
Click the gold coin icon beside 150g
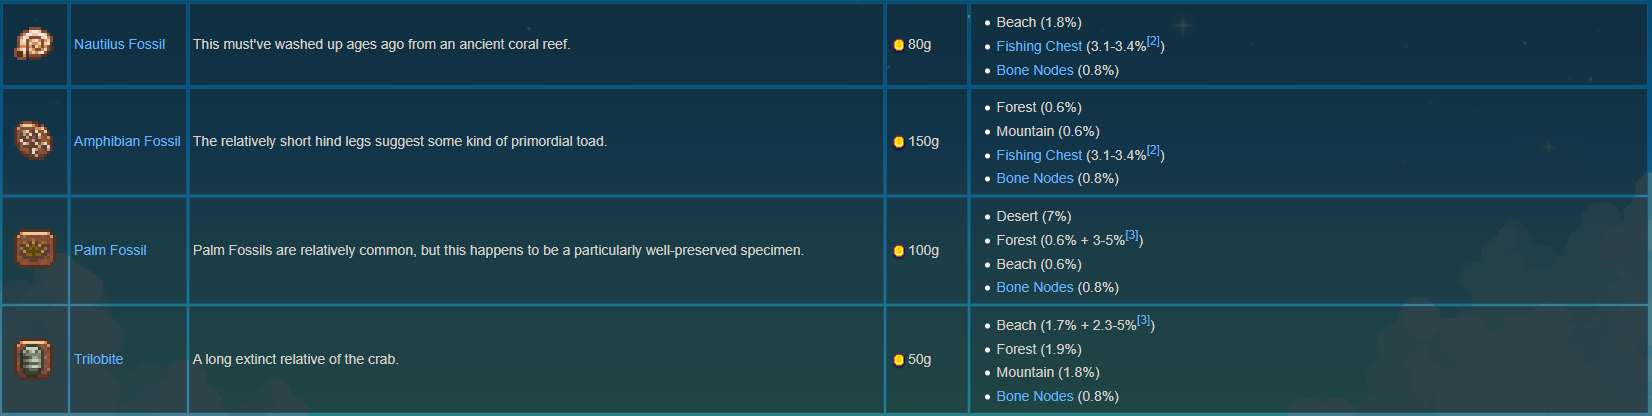pos(898,142)
